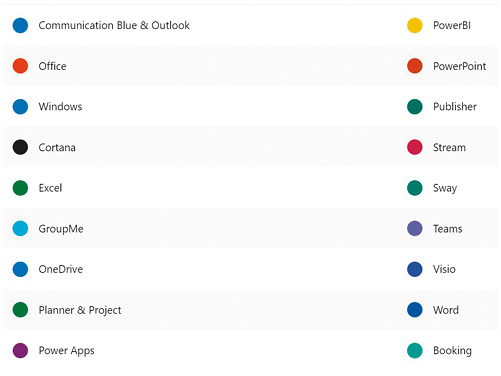The width and height of the screenshot is (501, 376).
Task: Choose the Planner & Project green dot
Action: tap(20, 310)
